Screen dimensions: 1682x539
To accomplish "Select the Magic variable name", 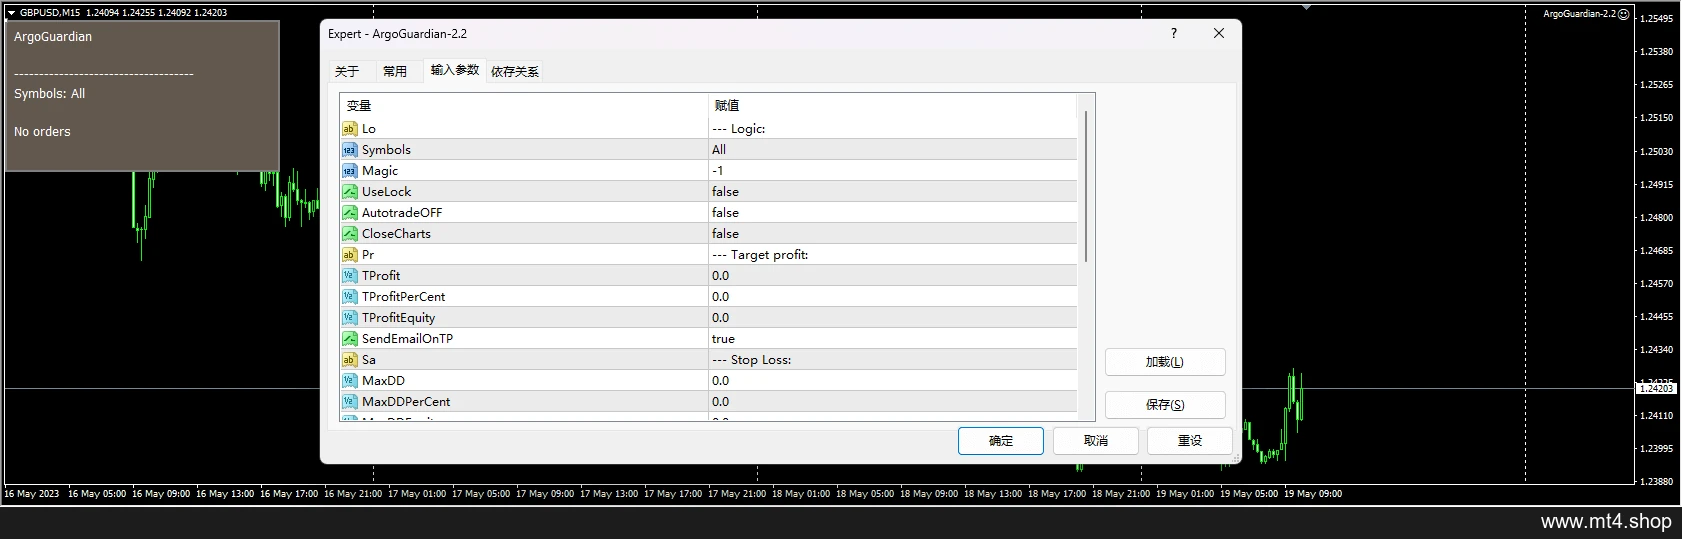I will 380,171.
